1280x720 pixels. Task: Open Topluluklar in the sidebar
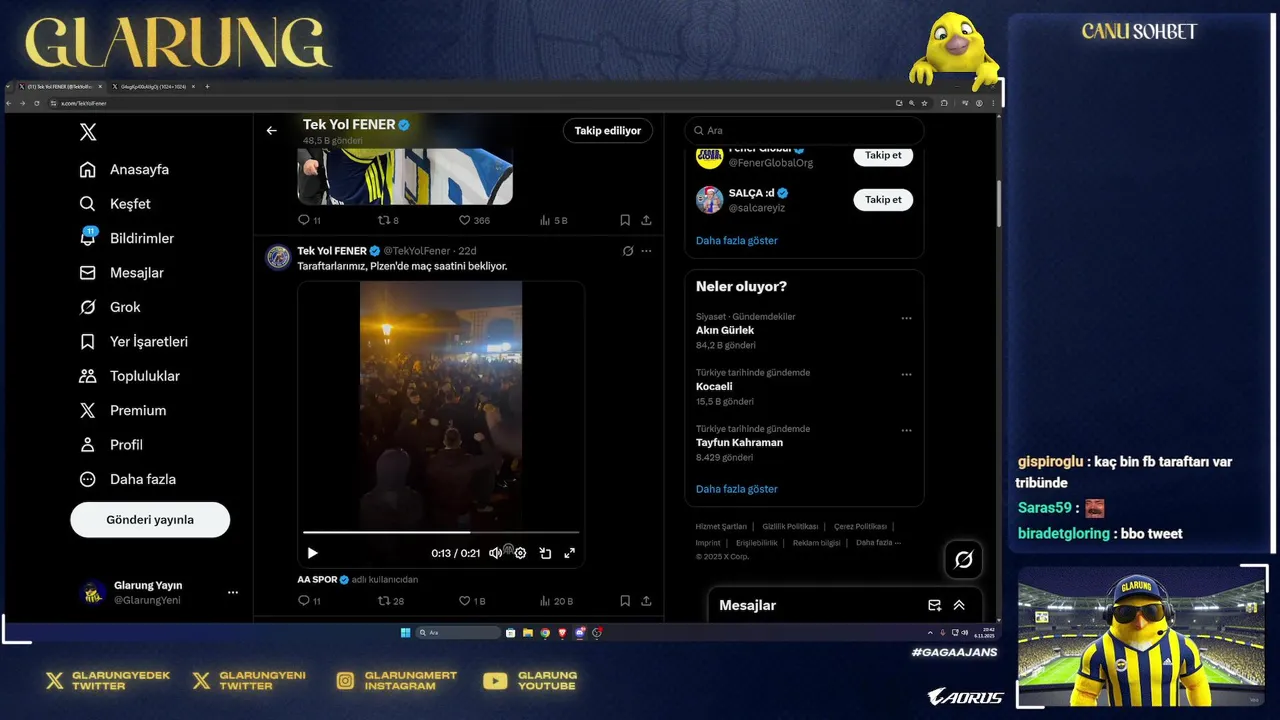[129, 376]
